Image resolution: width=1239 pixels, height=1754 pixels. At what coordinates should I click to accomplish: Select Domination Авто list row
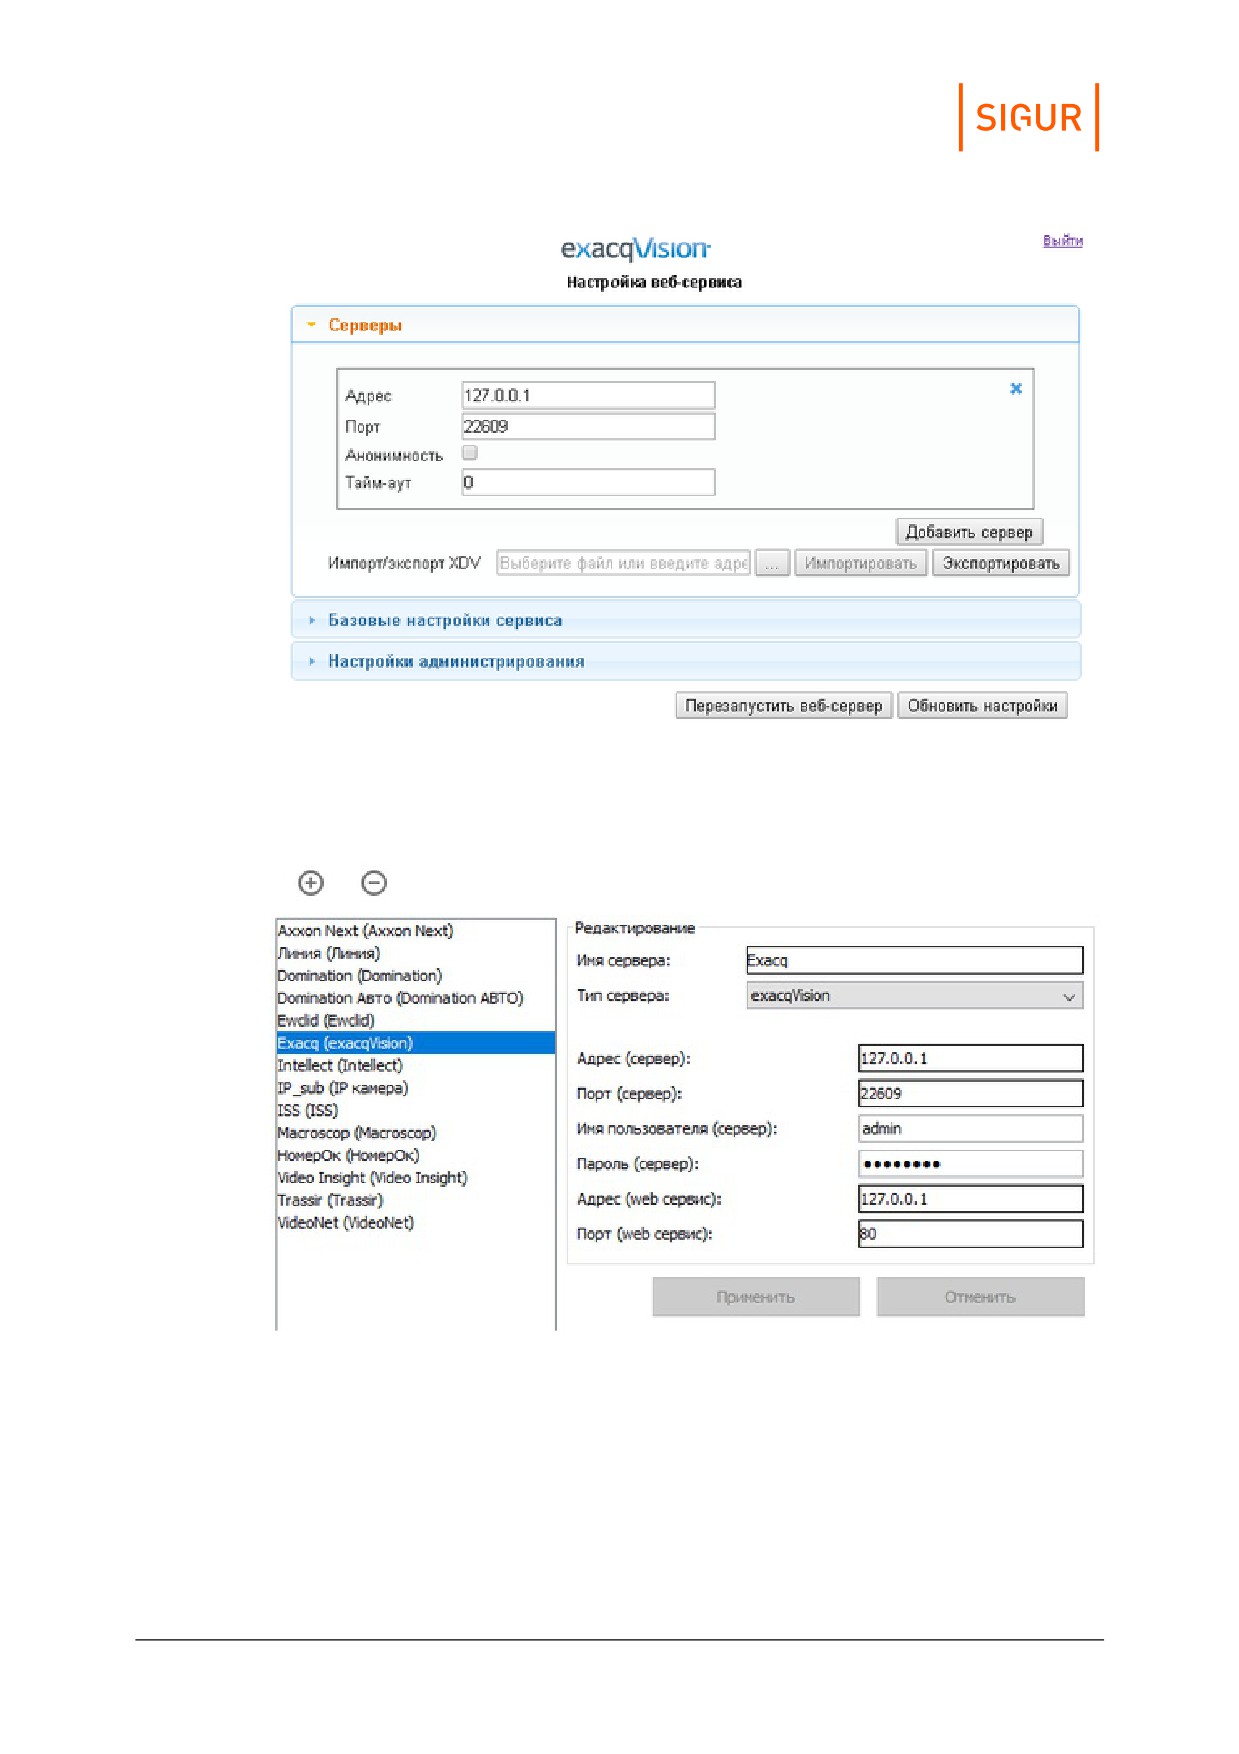click(x=416, y=998)
